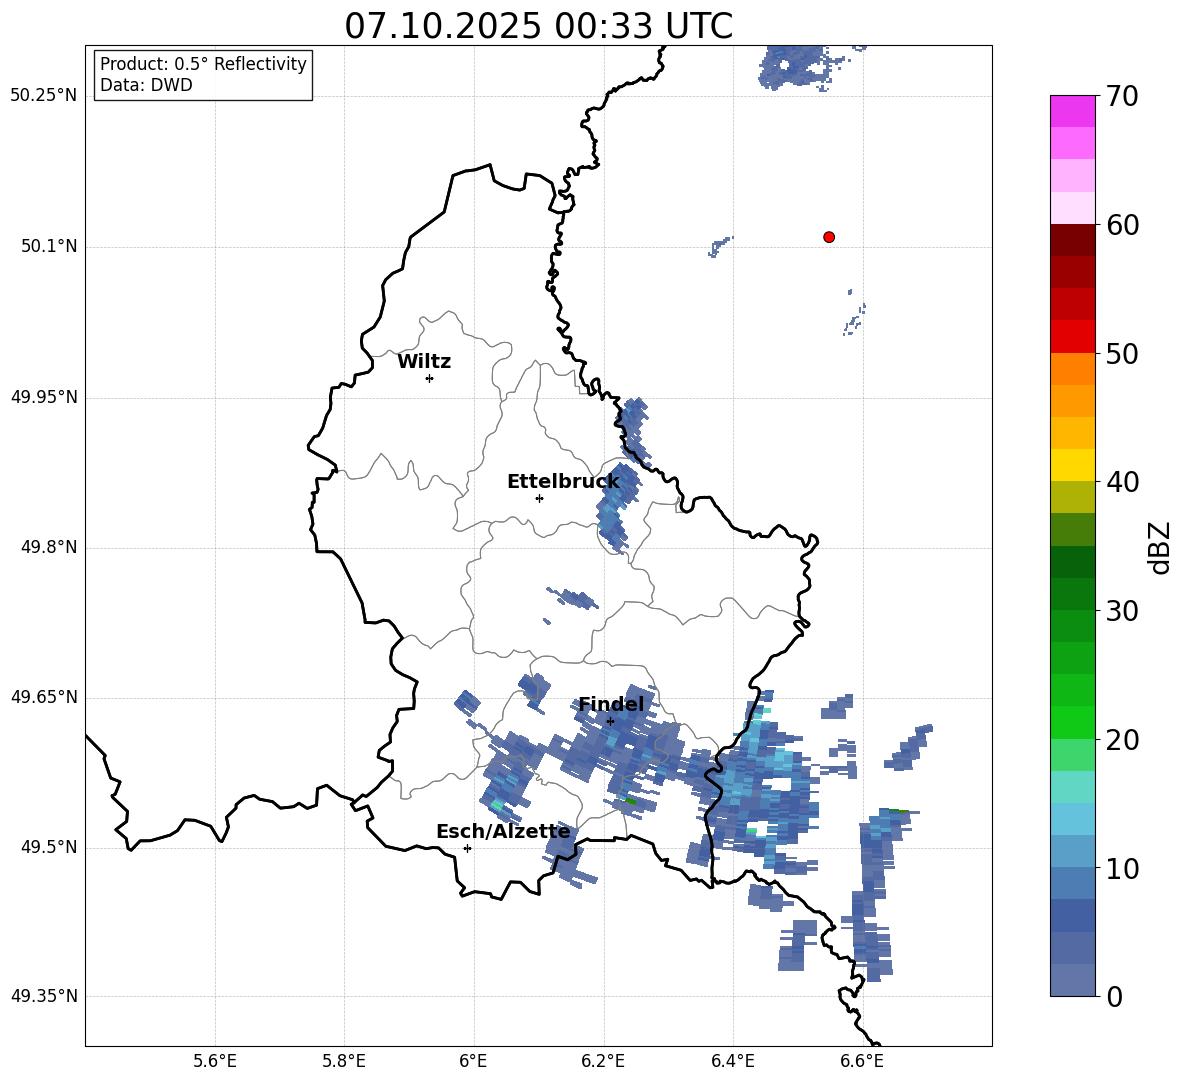1184x1081 pixels.
Task: Click the 49.5°N latitude label
Action: coord(48,847)
